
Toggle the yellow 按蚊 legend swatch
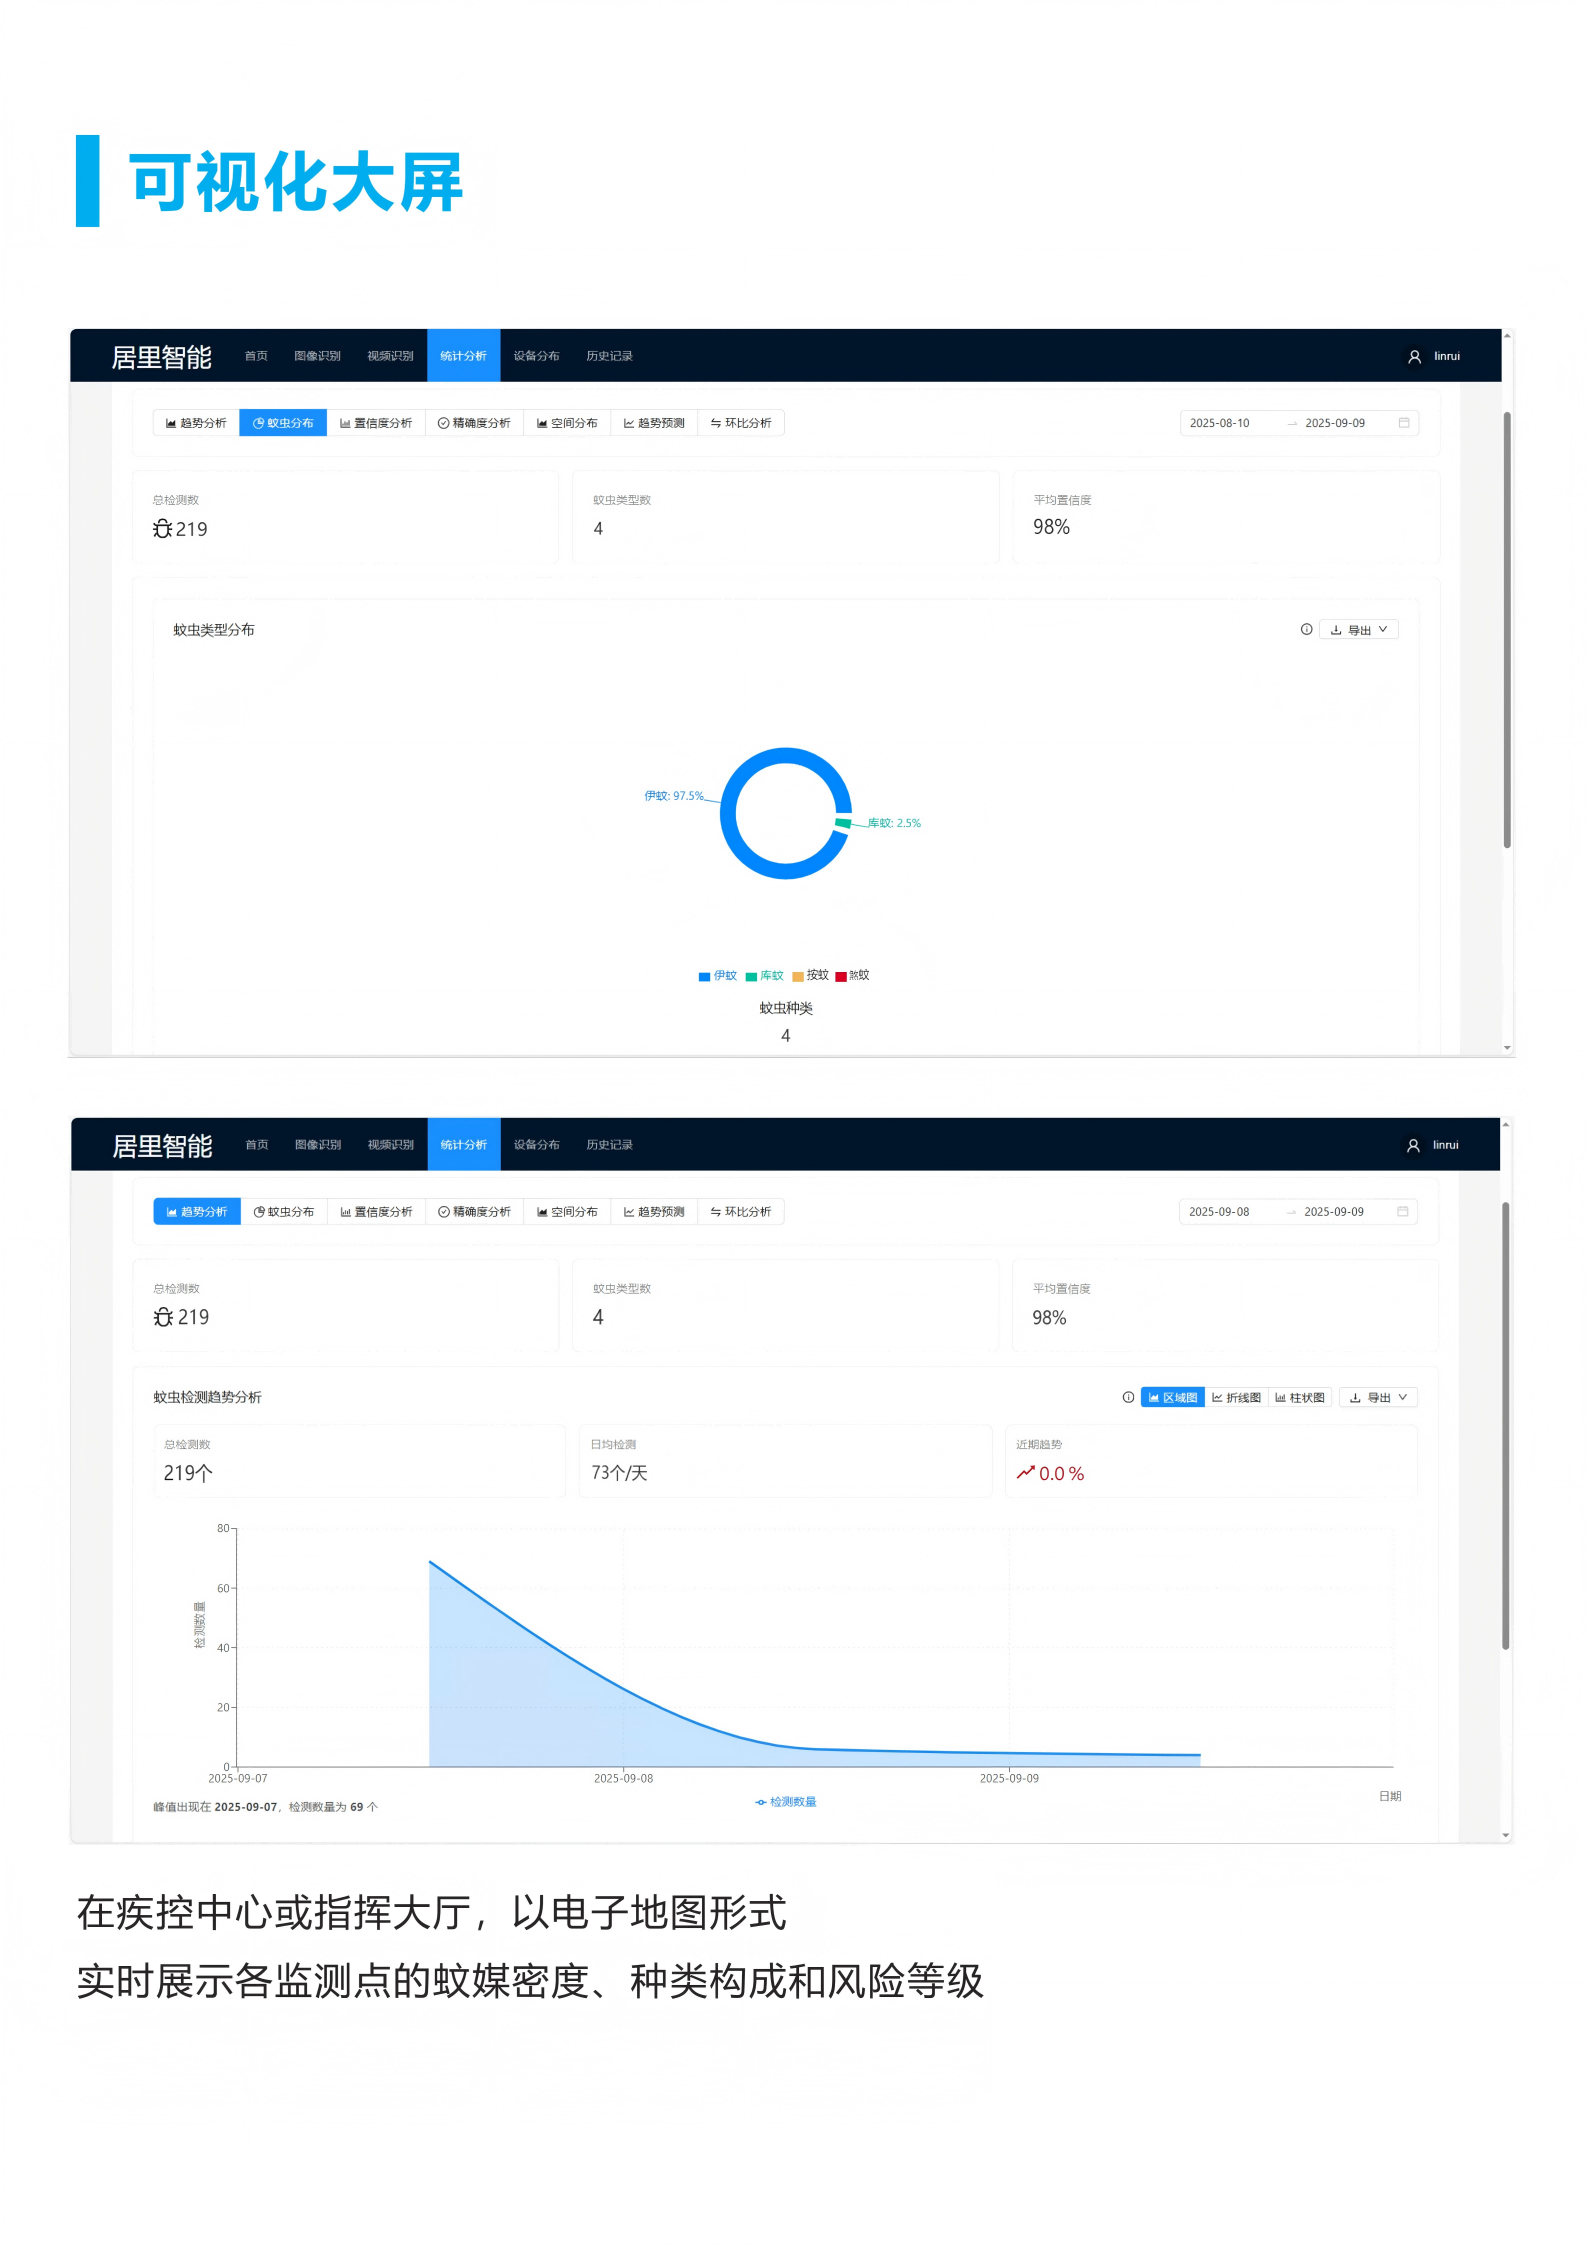click(798, 976)
